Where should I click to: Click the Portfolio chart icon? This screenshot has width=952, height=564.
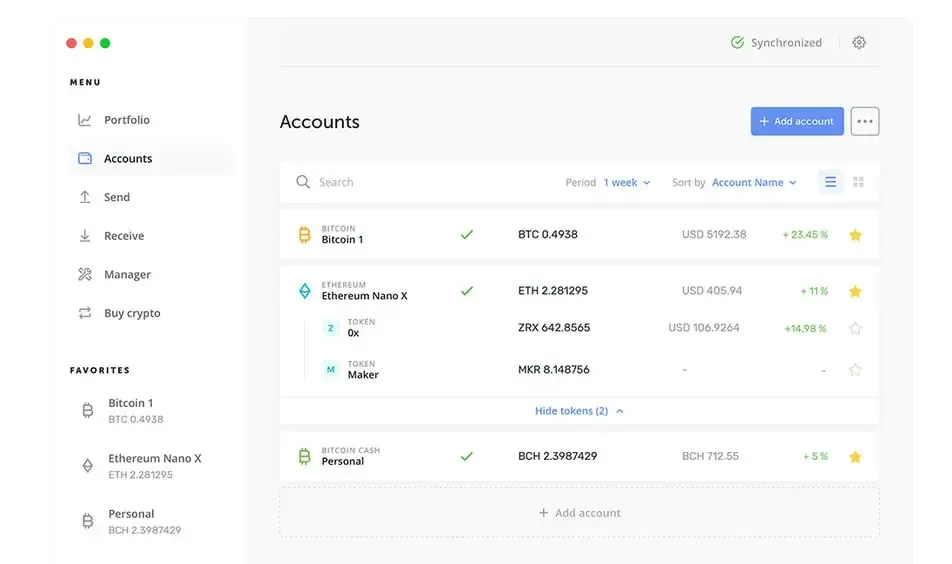84,120
